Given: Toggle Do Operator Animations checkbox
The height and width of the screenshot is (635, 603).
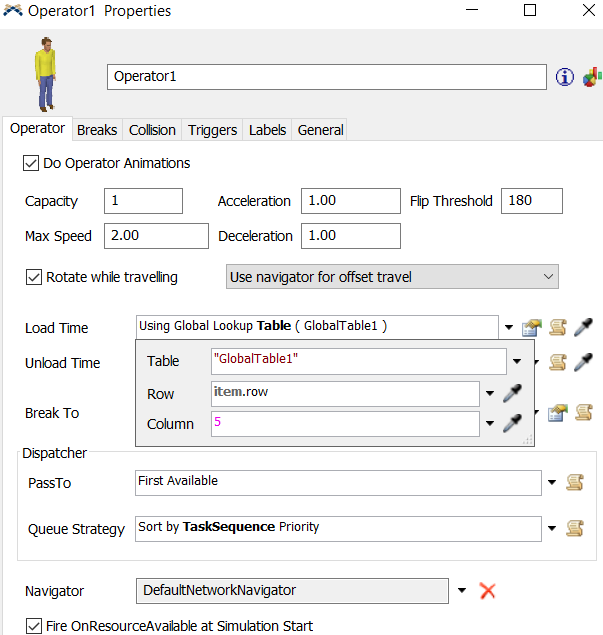Looking at the screenshot, I should pyautogui.click(x=31, y=162).
